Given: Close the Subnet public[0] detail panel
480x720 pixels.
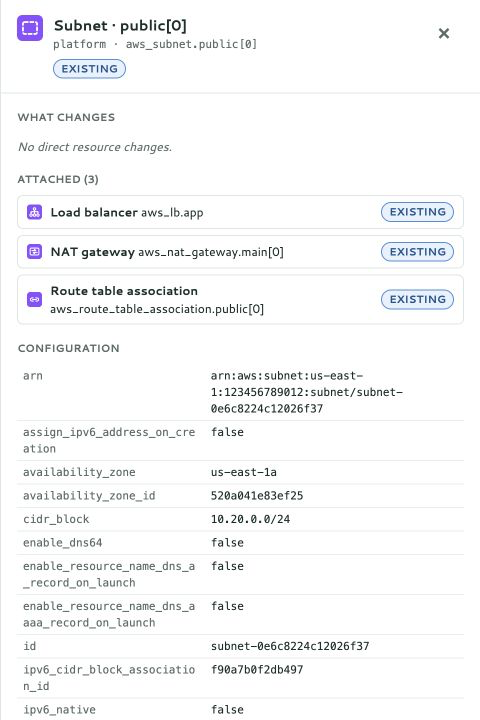Looking at the screenshot, I should click(x=444, y=33).
